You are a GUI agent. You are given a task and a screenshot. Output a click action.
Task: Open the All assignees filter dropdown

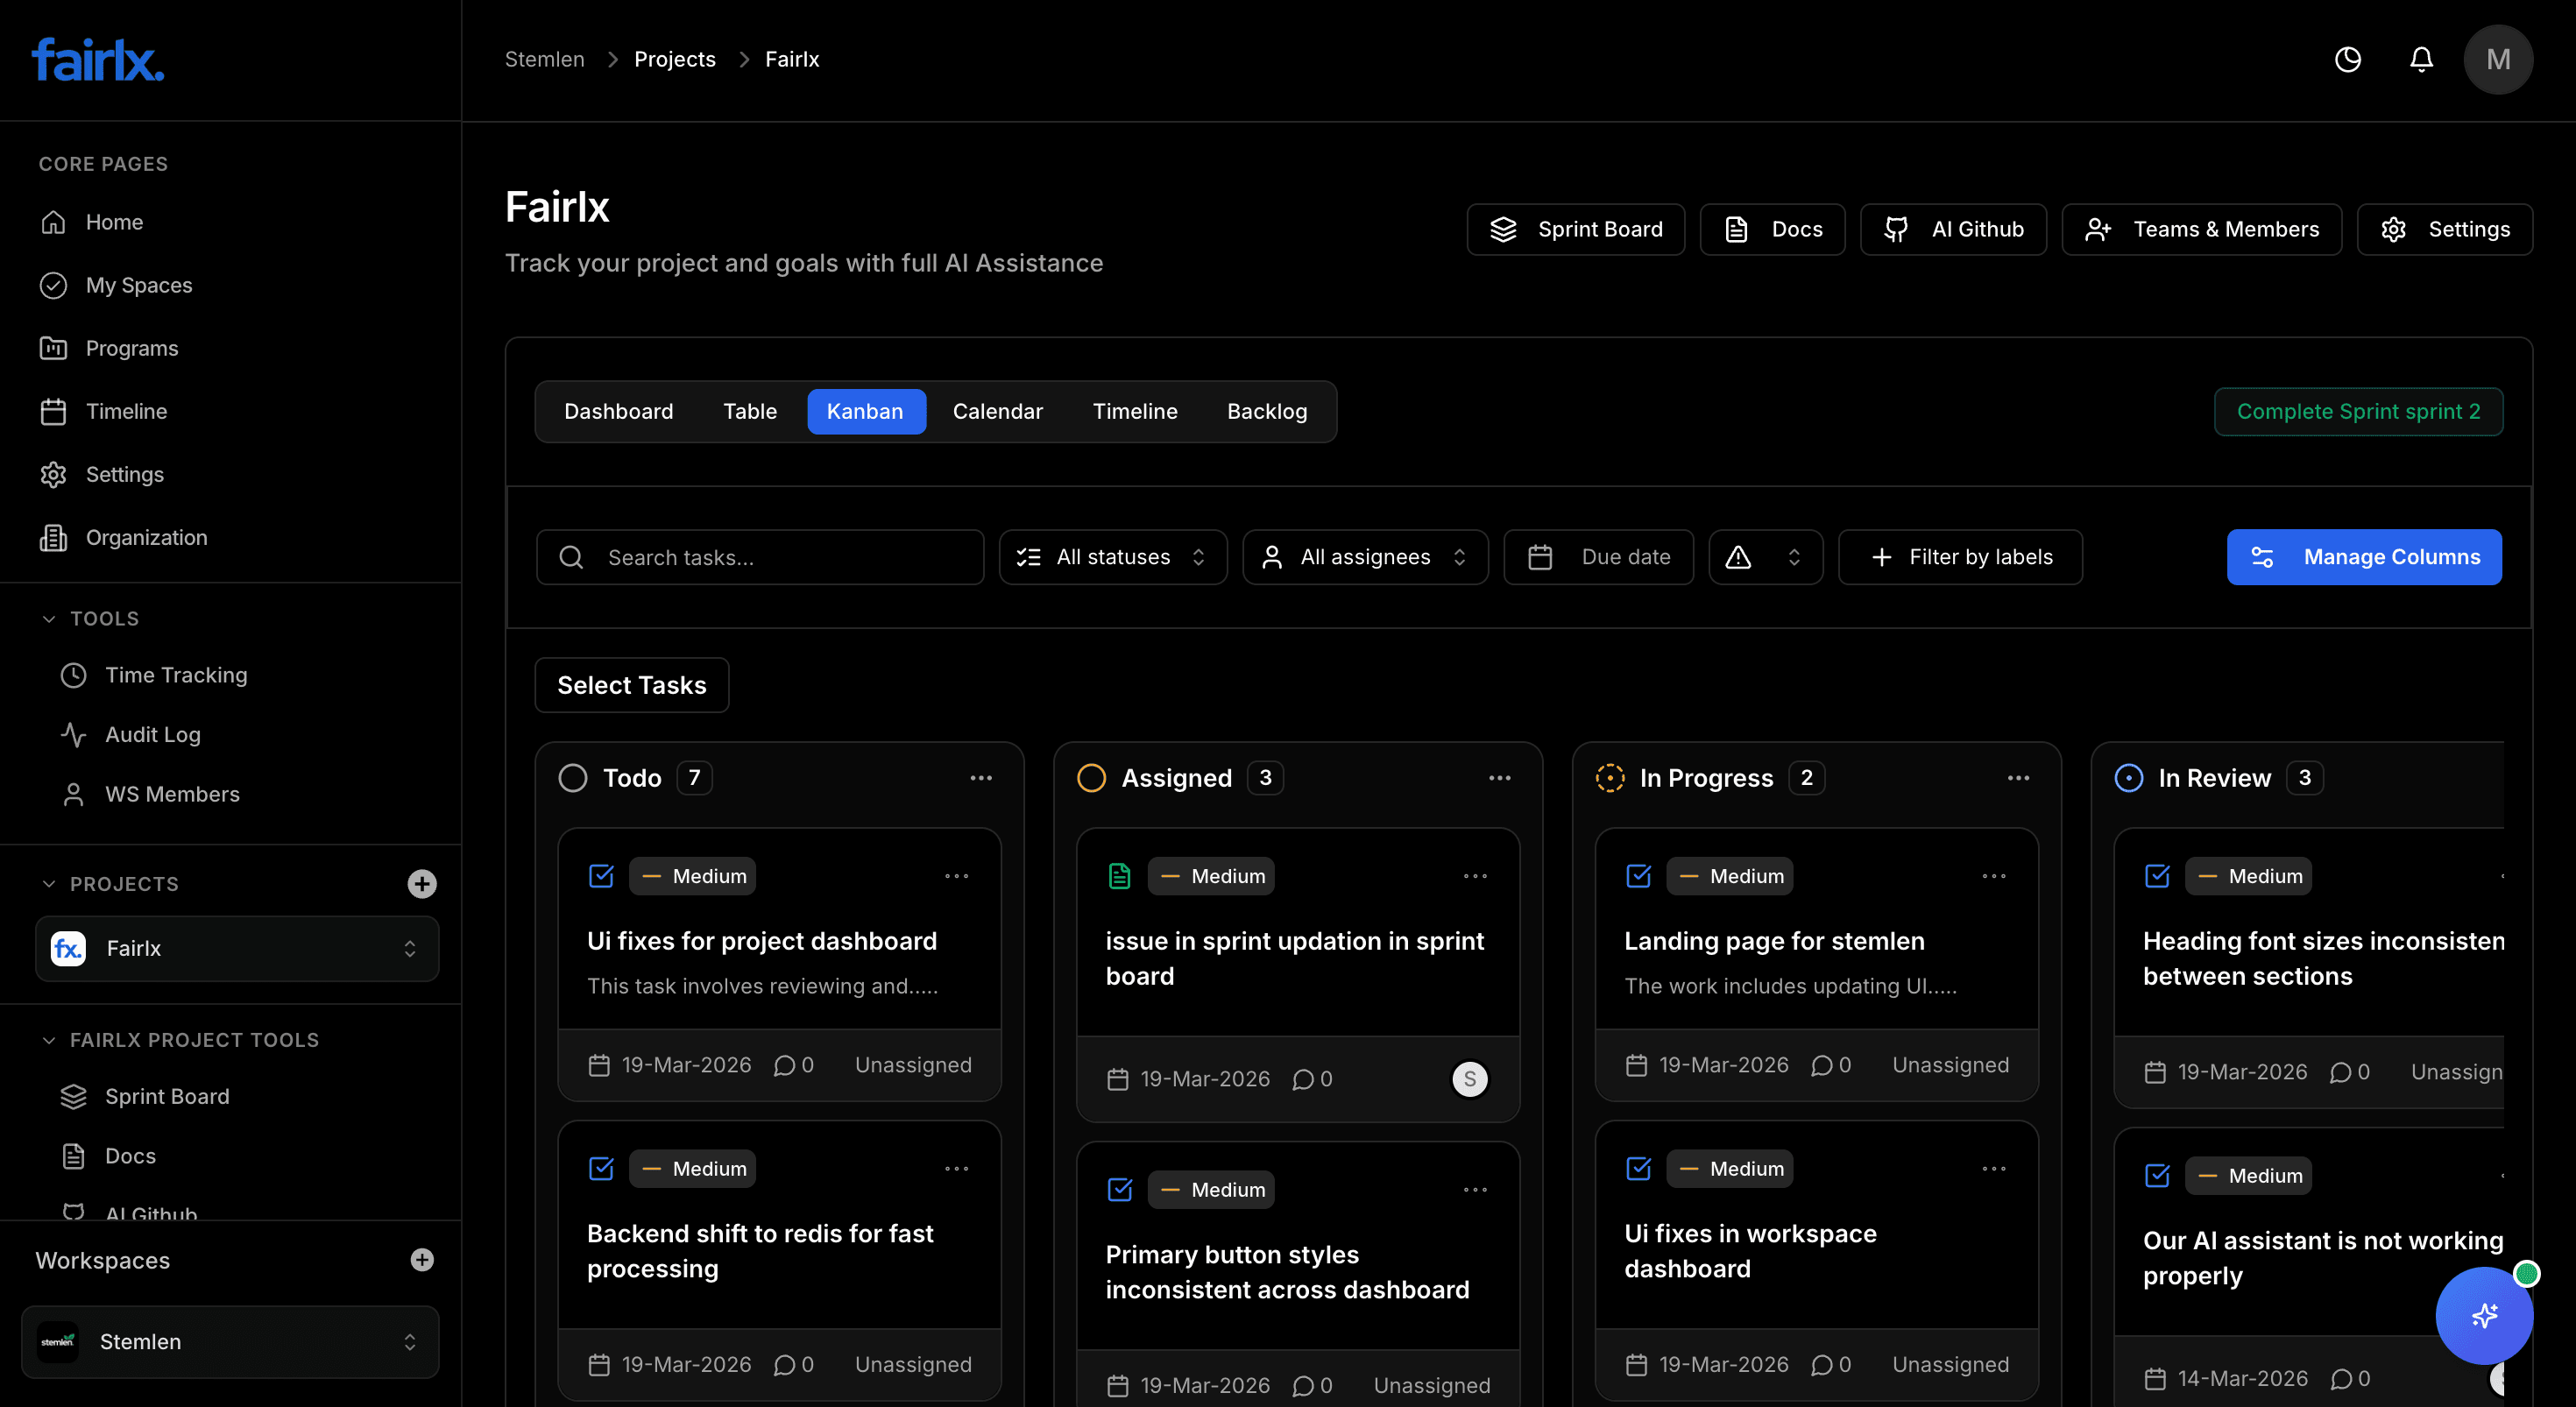pyautogui.click(x=1364, y=557)
